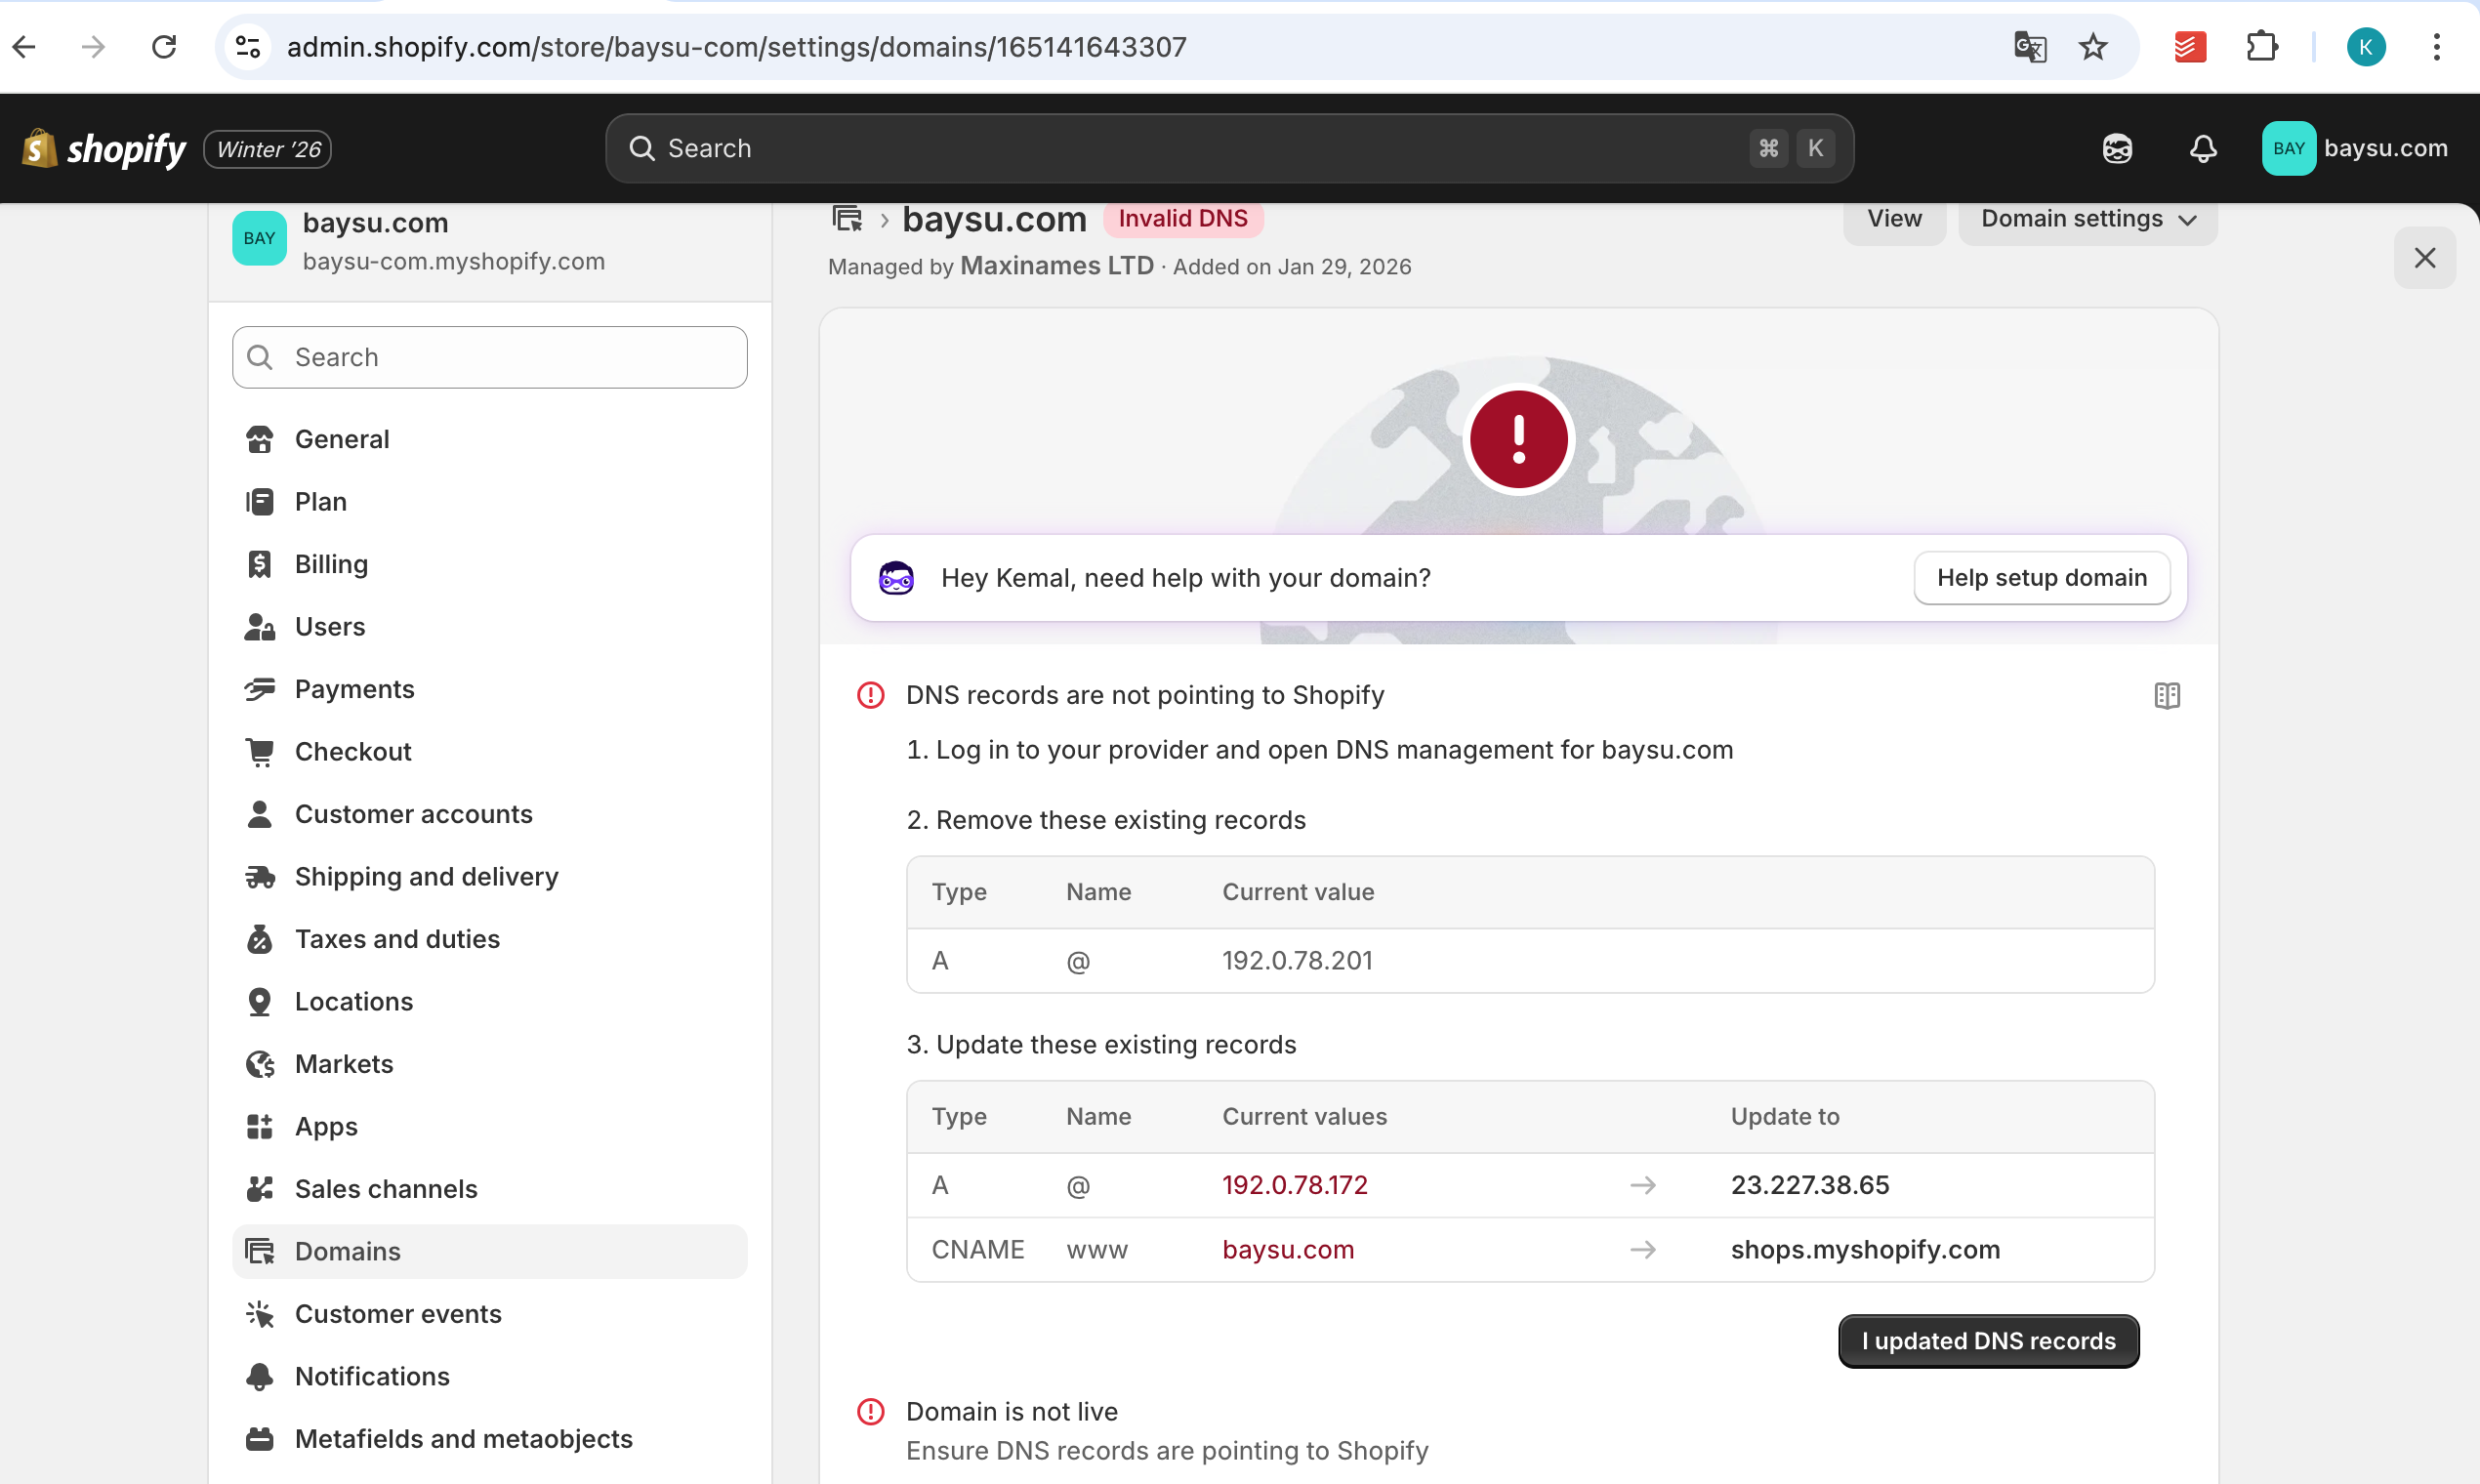
Task: Click the current A record value 192.0.78.172
Action: (x=1295, y=1186)
